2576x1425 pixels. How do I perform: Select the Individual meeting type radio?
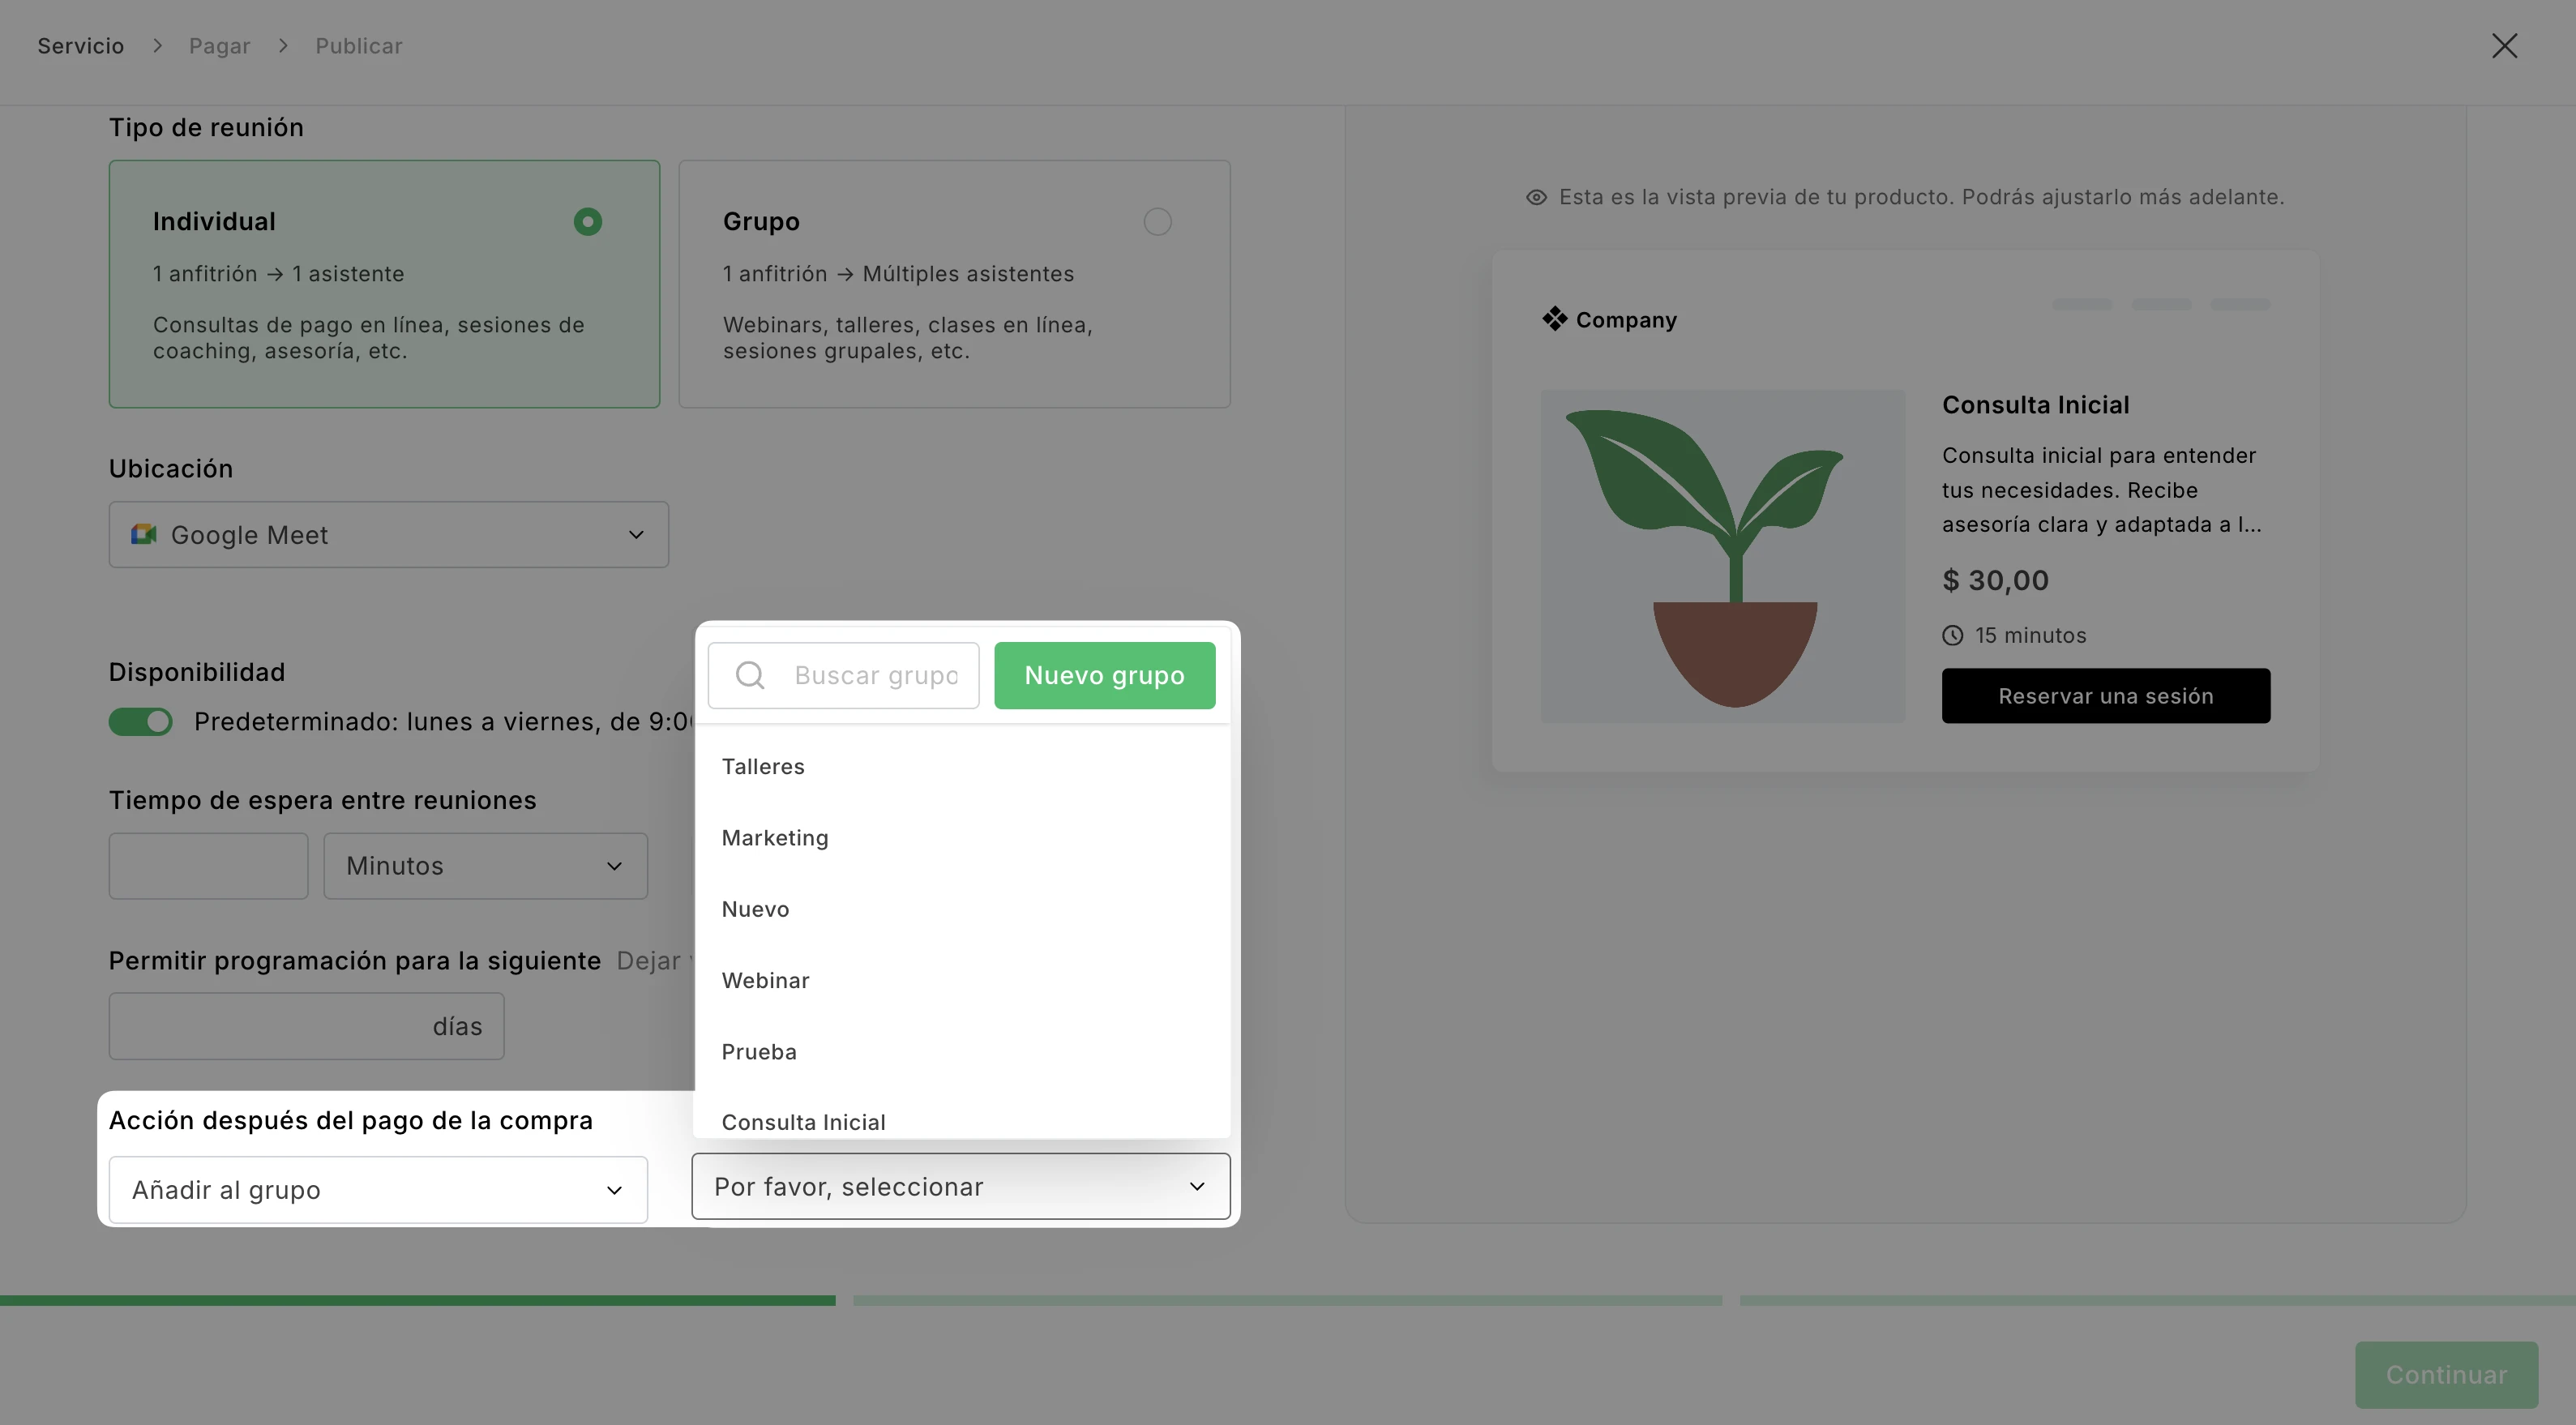(x=588, y=222)
